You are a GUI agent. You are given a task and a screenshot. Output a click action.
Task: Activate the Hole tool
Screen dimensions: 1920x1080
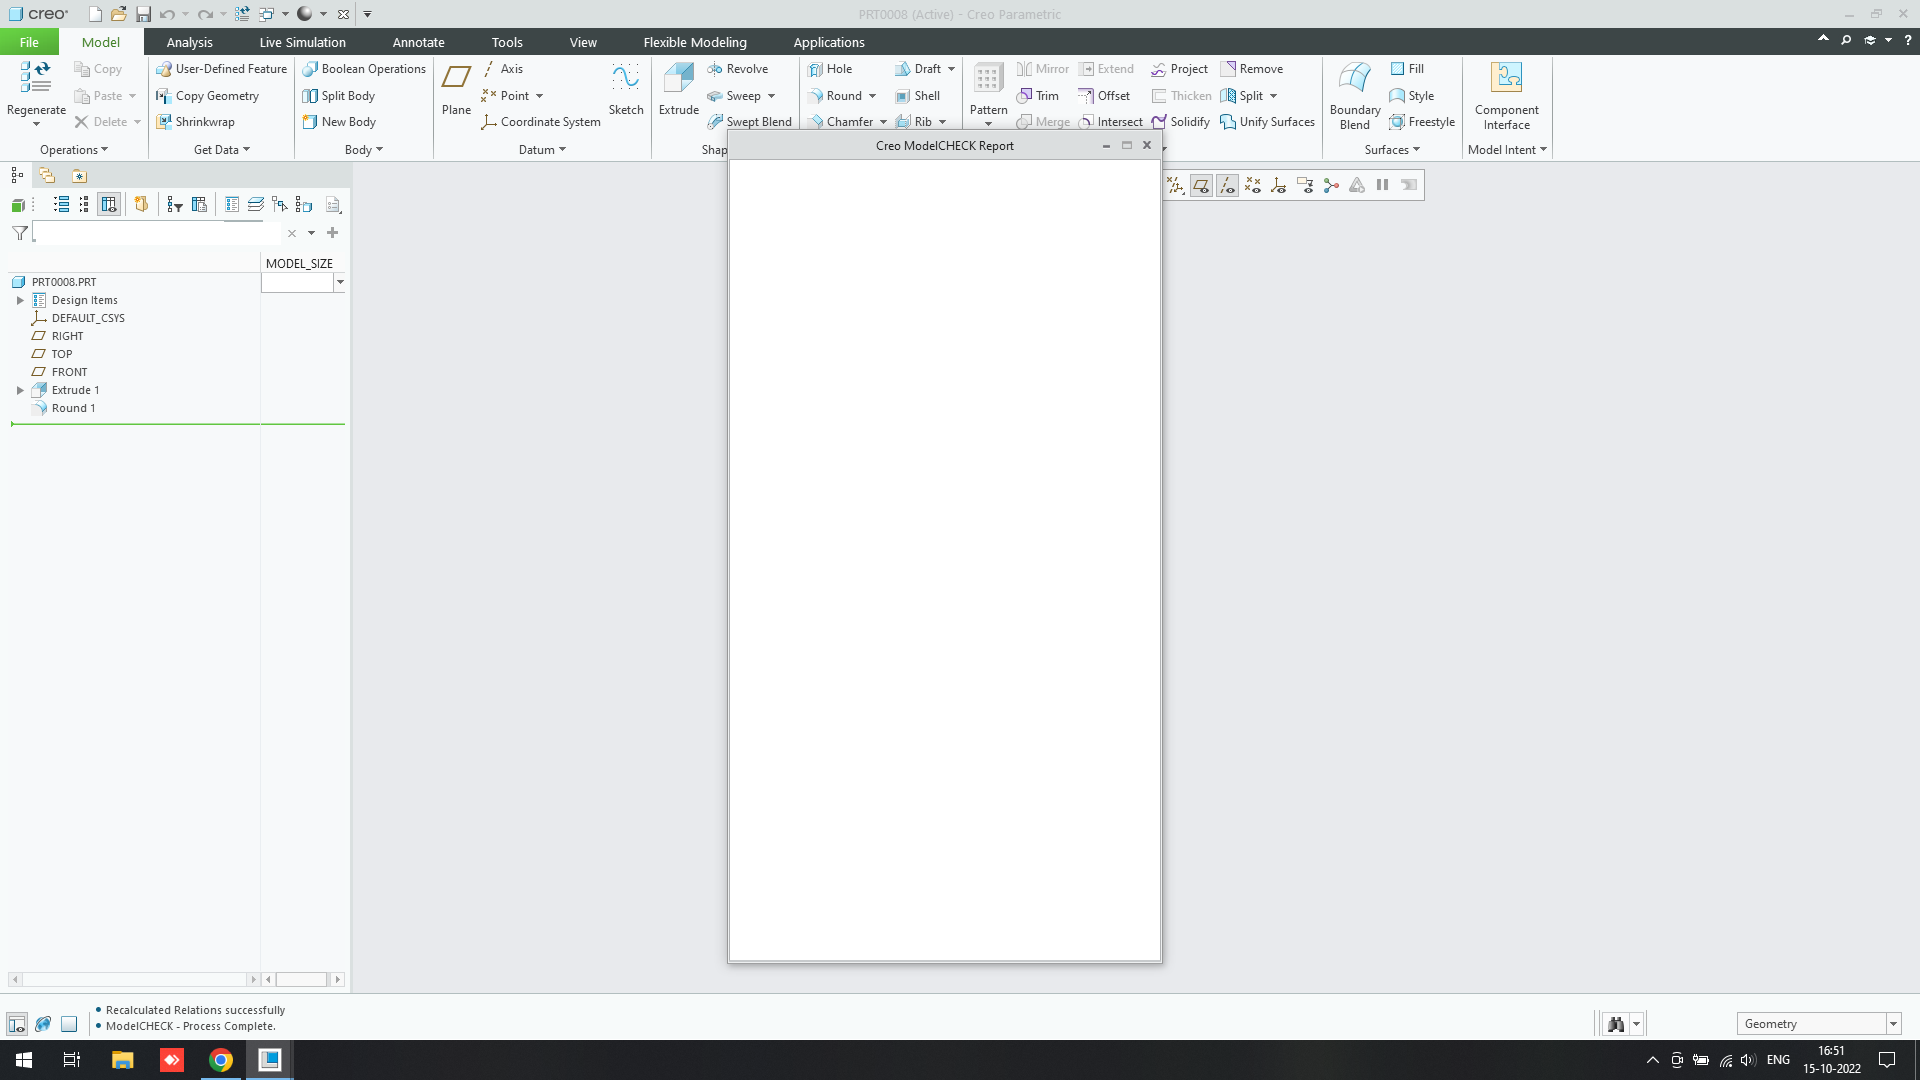tap(831, 68)
